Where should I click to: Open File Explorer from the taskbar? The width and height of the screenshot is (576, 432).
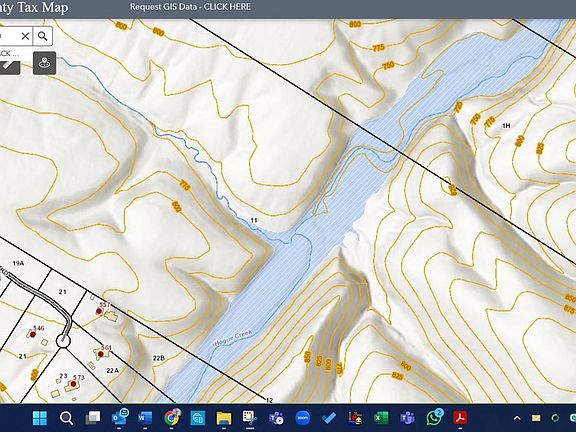(x=224, y=418)
